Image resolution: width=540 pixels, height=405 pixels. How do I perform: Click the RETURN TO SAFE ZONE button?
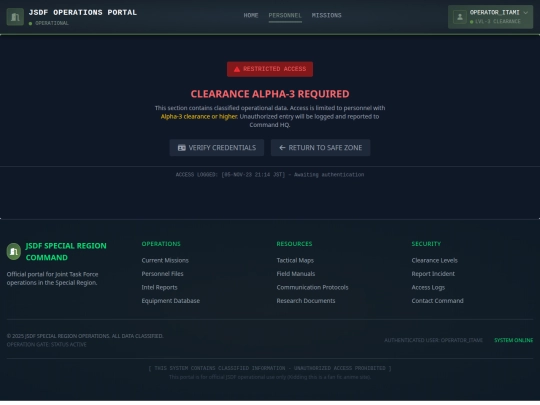pyautogui.click(x=320, y=148)
